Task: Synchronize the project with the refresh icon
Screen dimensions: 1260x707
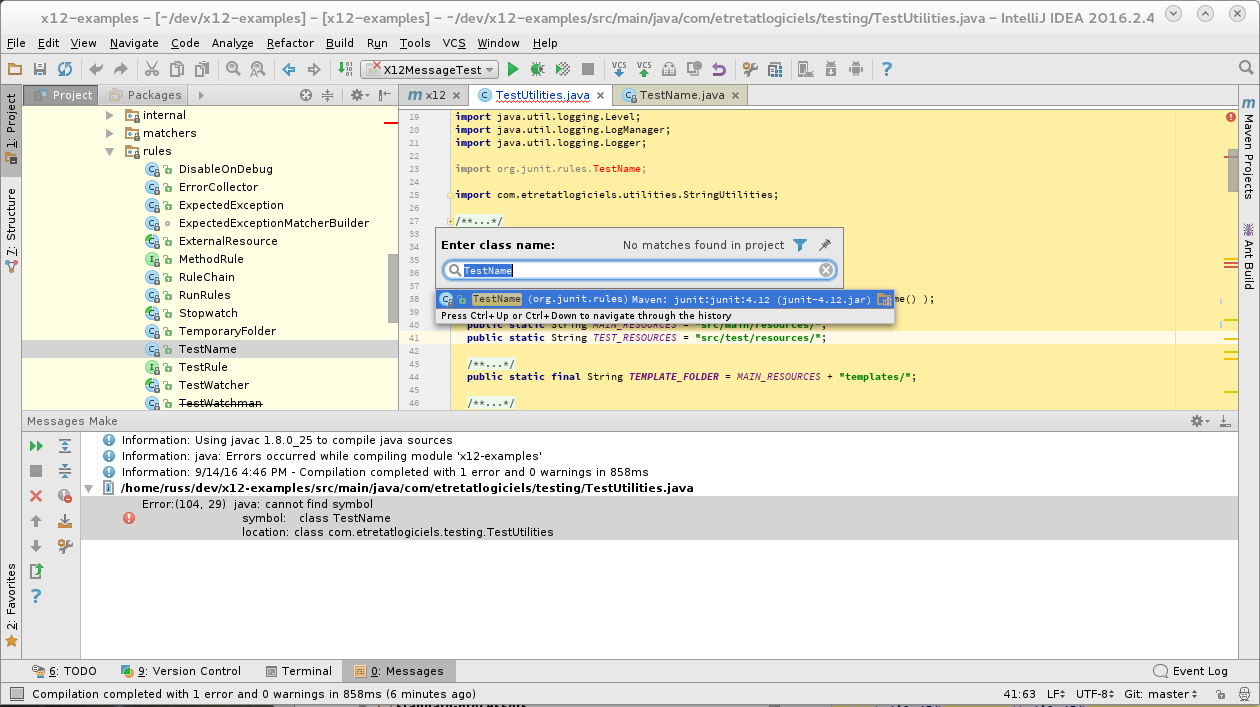Action: point(65,69)
